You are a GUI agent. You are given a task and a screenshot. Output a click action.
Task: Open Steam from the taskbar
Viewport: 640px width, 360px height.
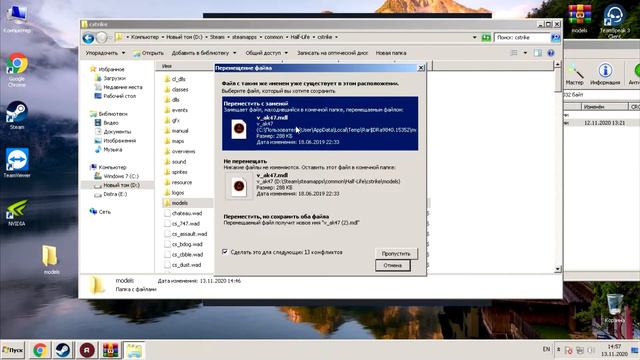click(62, 350)
